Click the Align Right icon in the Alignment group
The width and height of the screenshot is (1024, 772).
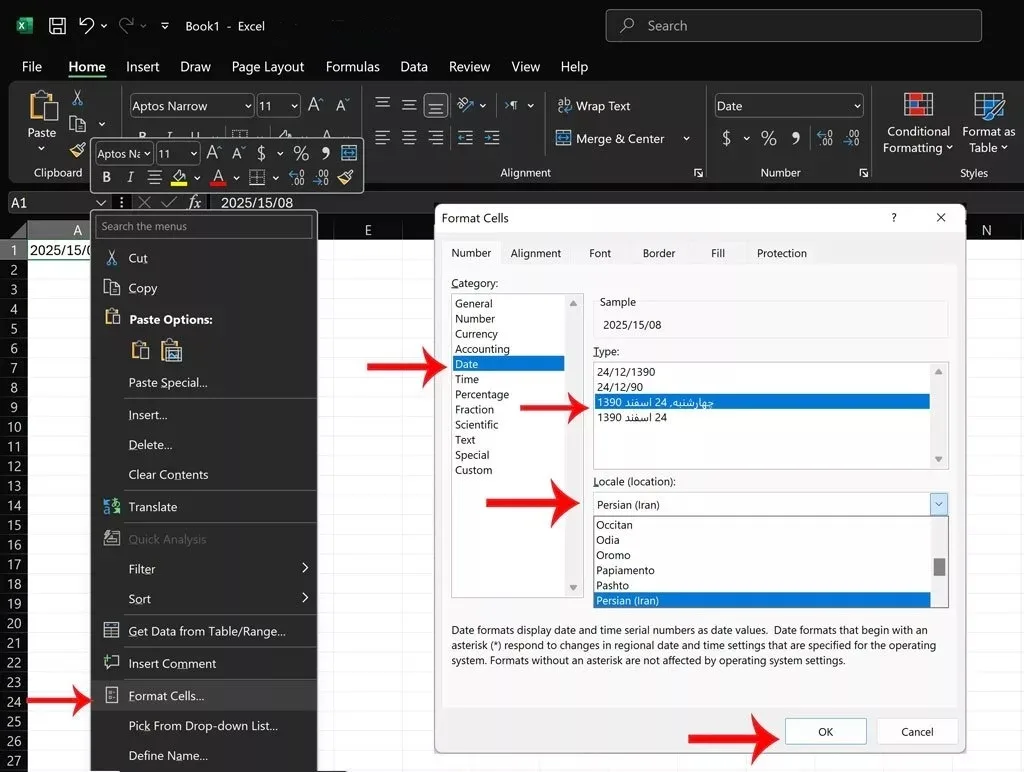436,138
